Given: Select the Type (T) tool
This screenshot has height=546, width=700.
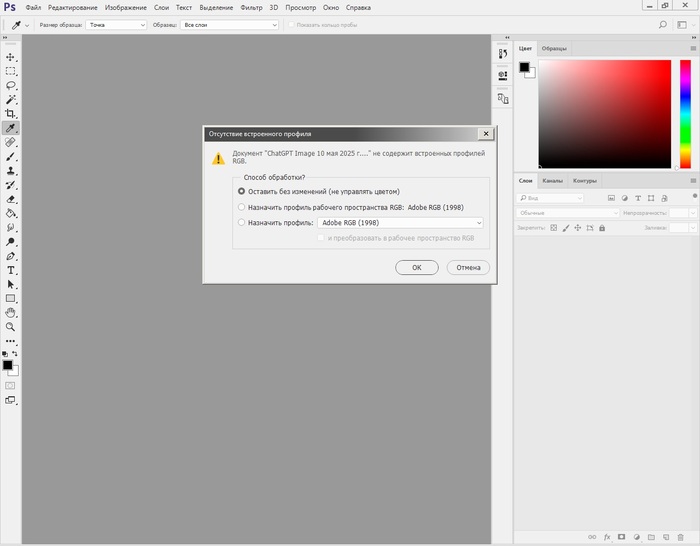Looking at the screenshot, I should (11, 270).
